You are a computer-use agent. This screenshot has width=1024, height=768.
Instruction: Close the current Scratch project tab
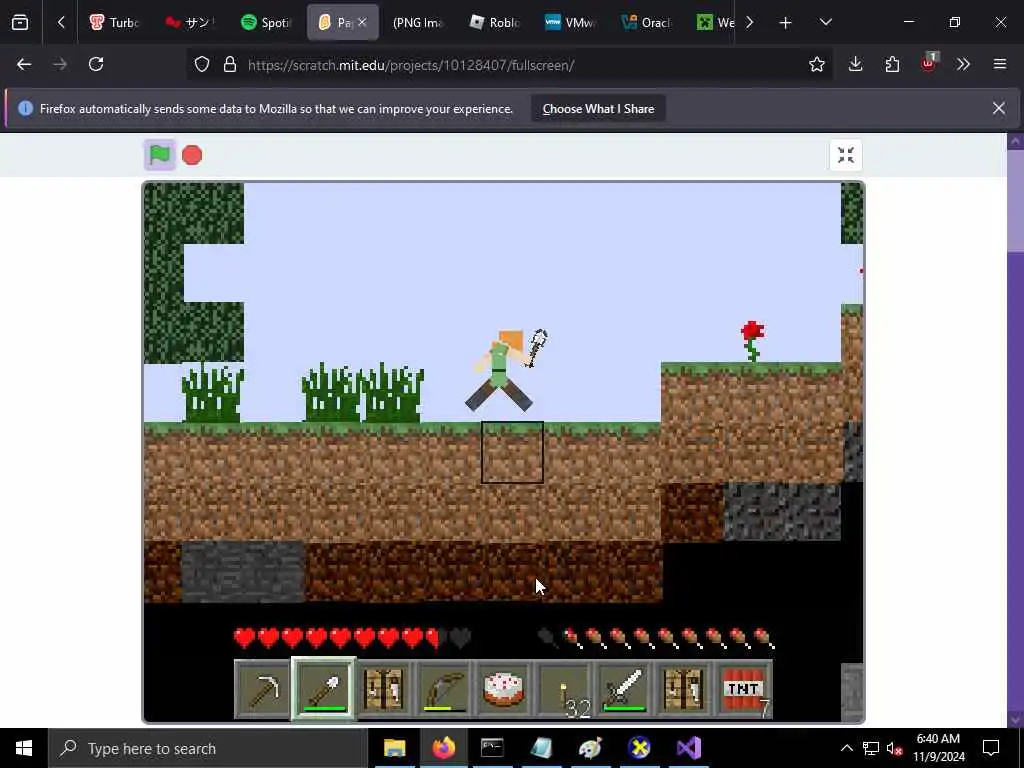pos(362,22)
